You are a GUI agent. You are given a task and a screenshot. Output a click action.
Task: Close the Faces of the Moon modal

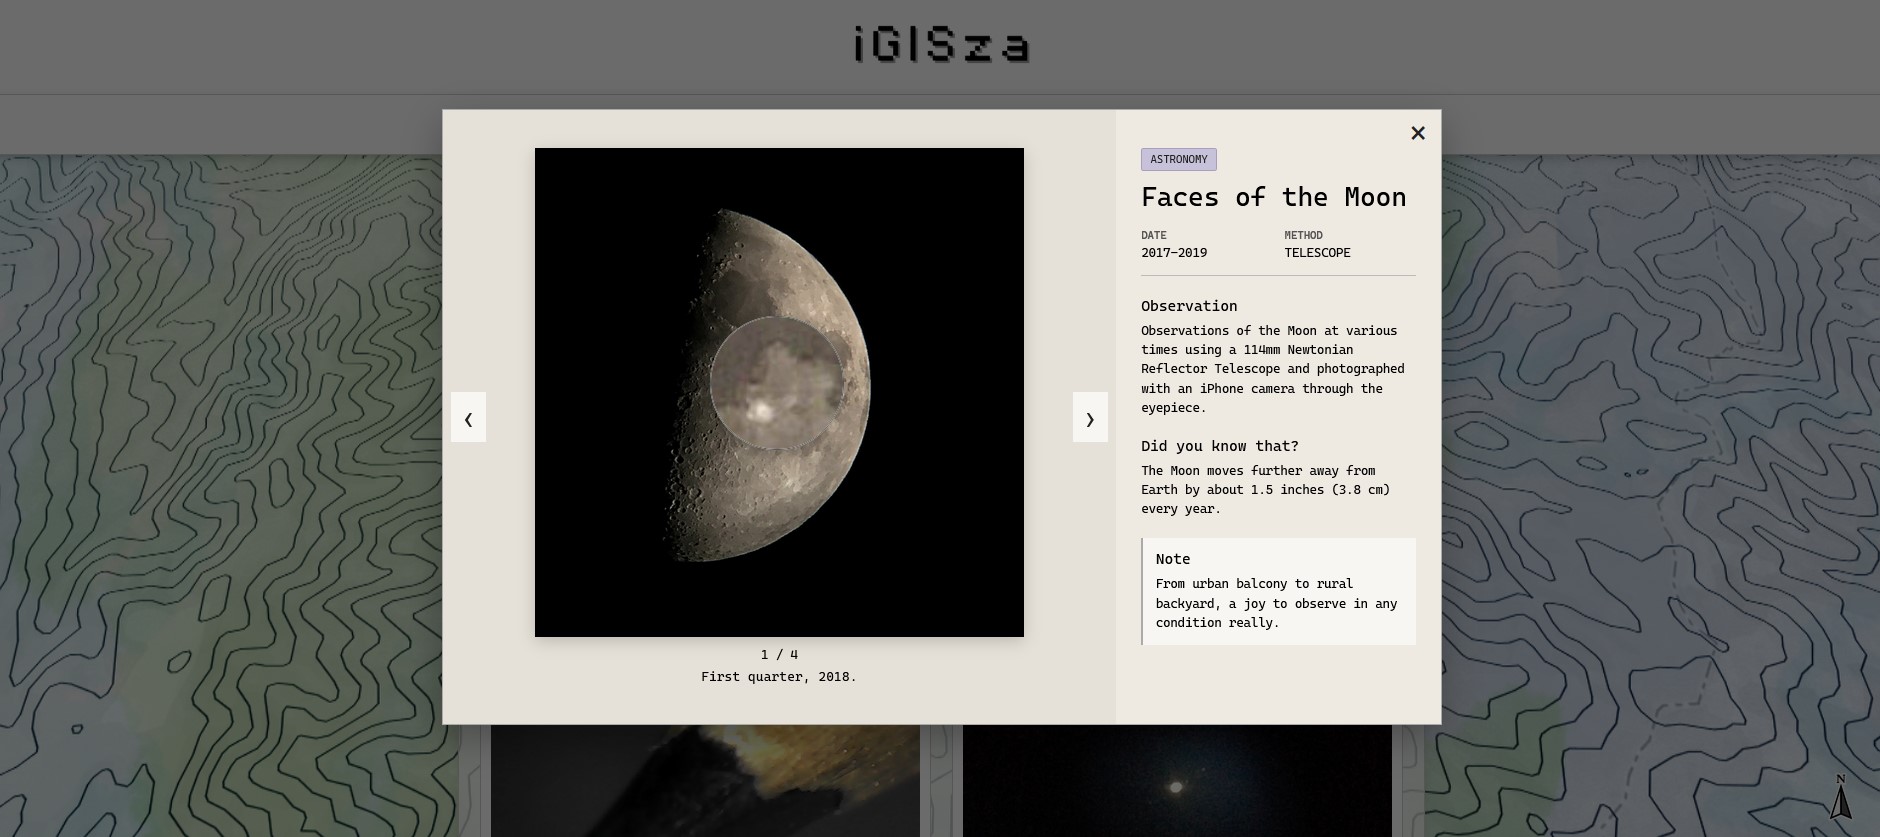[x=1417, y=133]
